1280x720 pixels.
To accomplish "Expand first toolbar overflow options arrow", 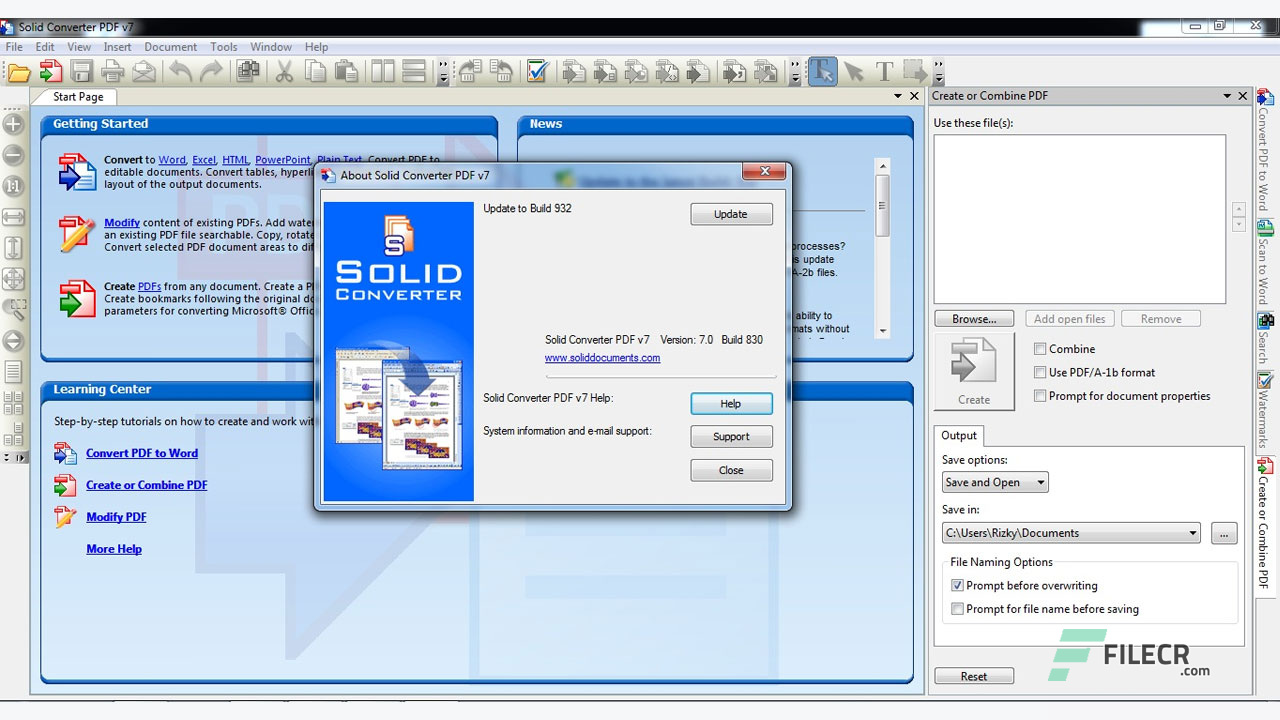I will coord(443,72).
